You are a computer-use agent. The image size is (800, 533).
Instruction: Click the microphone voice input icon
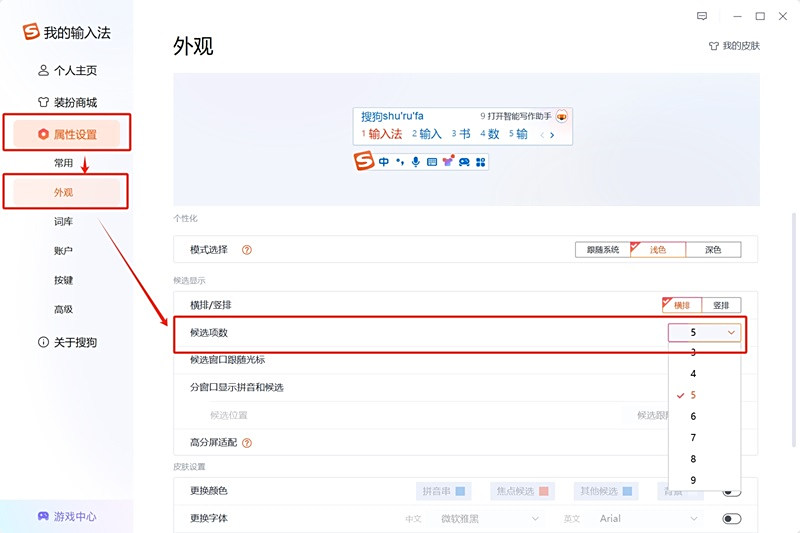pos(416,162)
